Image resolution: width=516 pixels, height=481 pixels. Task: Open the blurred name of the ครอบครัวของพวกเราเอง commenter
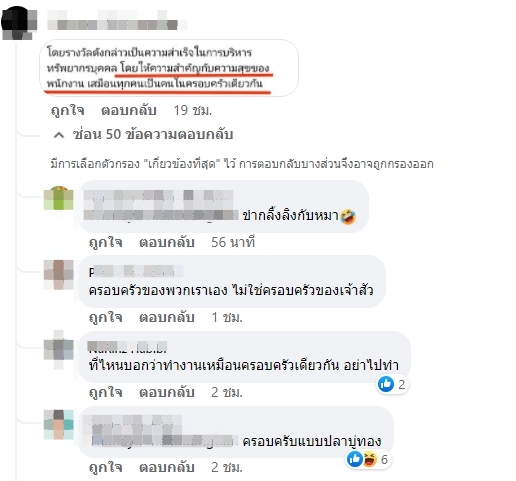coord(136,271)
